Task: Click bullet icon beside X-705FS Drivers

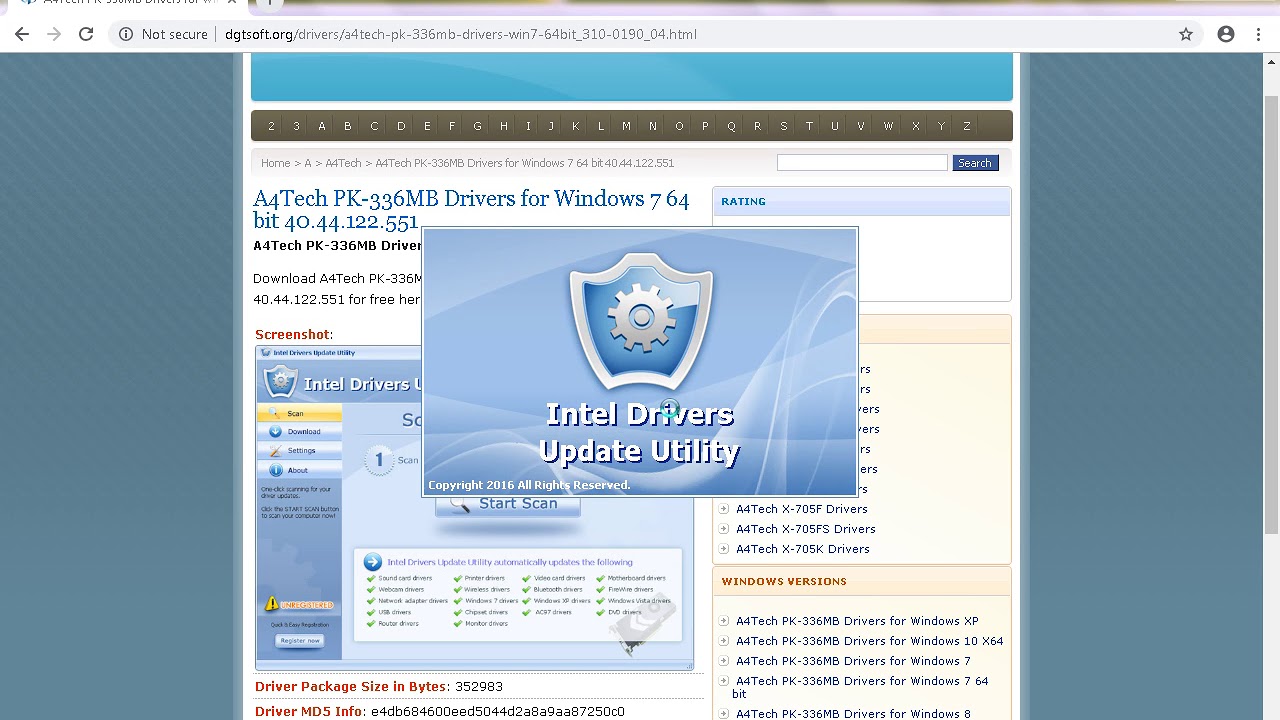Action: coord(724,529)
